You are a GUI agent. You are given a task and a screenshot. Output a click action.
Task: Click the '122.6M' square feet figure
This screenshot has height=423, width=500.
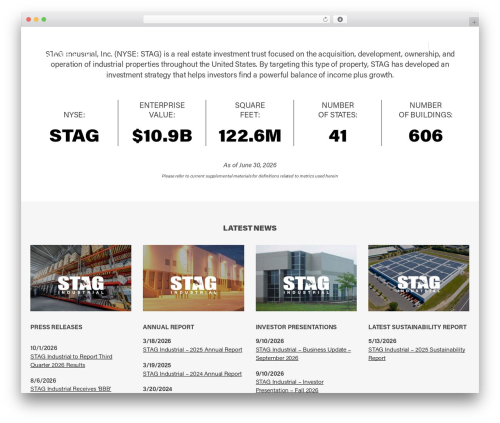tap(250, 136)
